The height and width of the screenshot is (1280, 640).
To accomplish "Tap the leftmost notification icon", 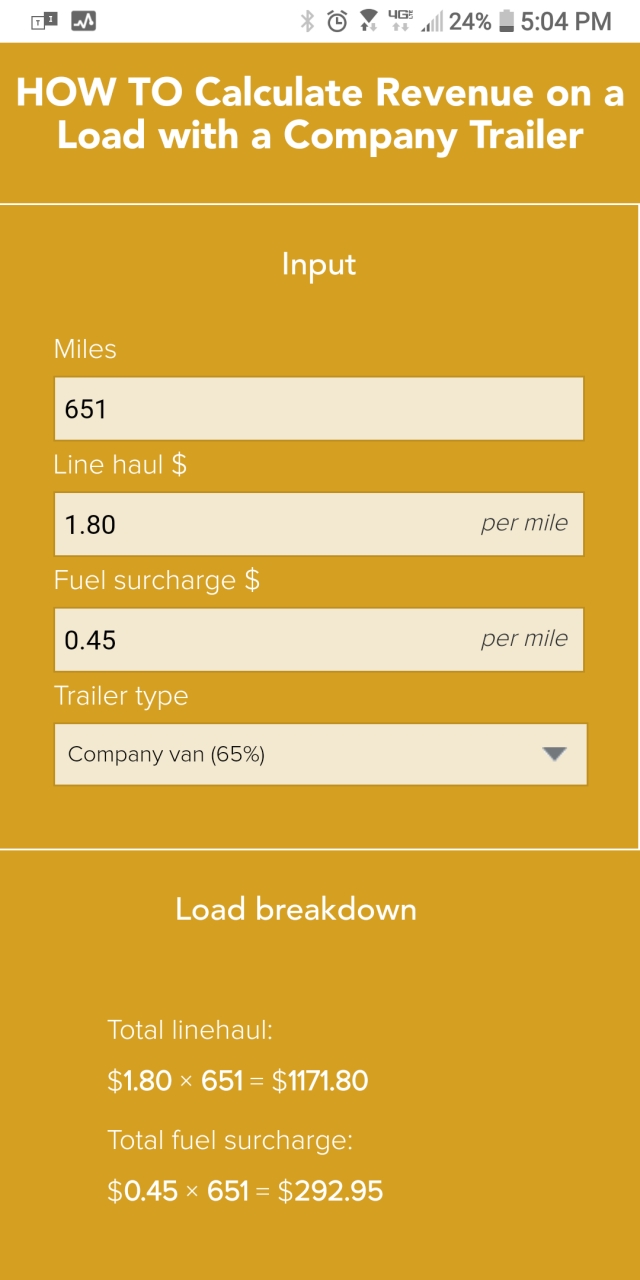I will (45, 21).
